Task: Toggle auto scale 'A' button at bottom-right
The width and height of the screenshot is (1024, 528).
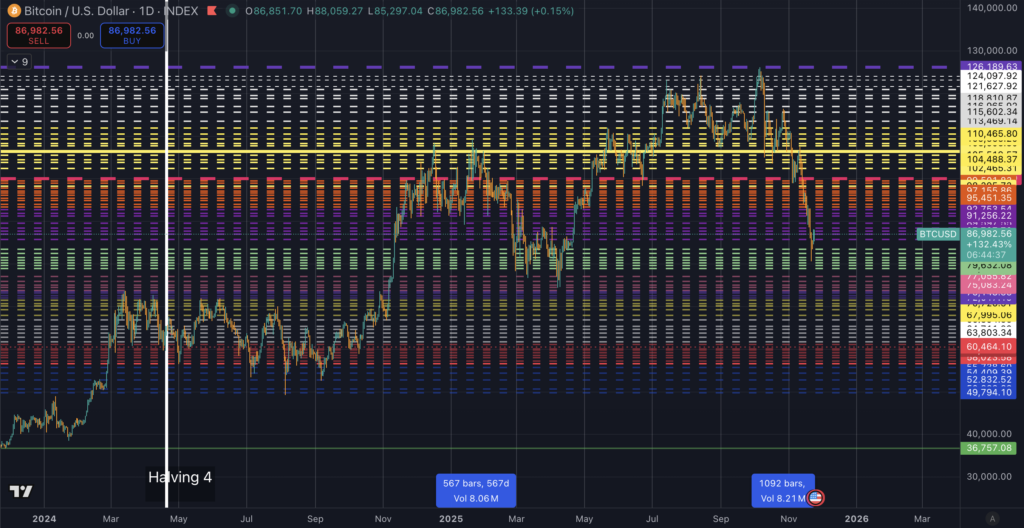Action: coord(991,518)
